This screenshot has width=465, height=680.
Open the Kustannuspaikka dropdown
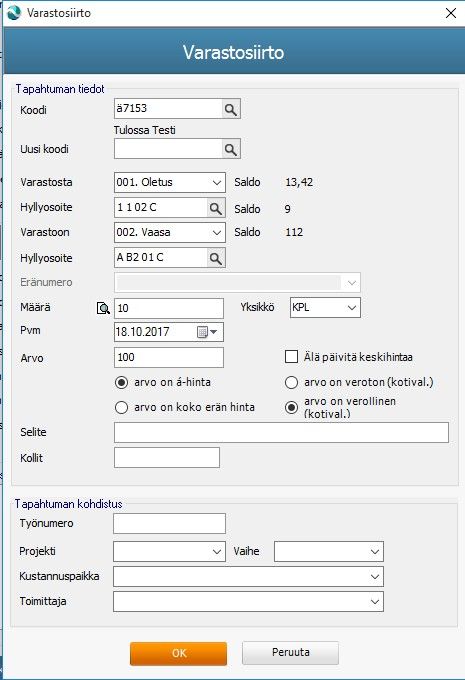pyautogui.click(x=375, y=577)
